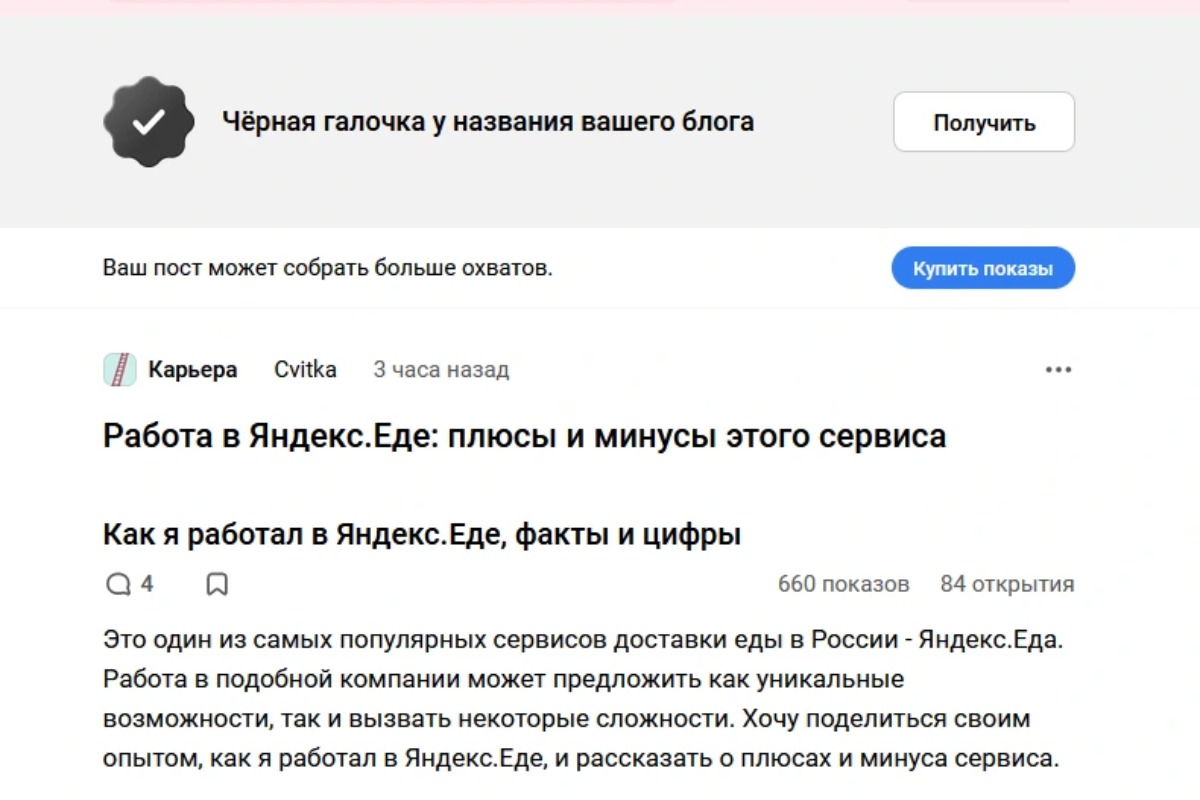1200x800 pixels.
Task: Open the Карьера channel avatar icon
Action: pos(120,370)
